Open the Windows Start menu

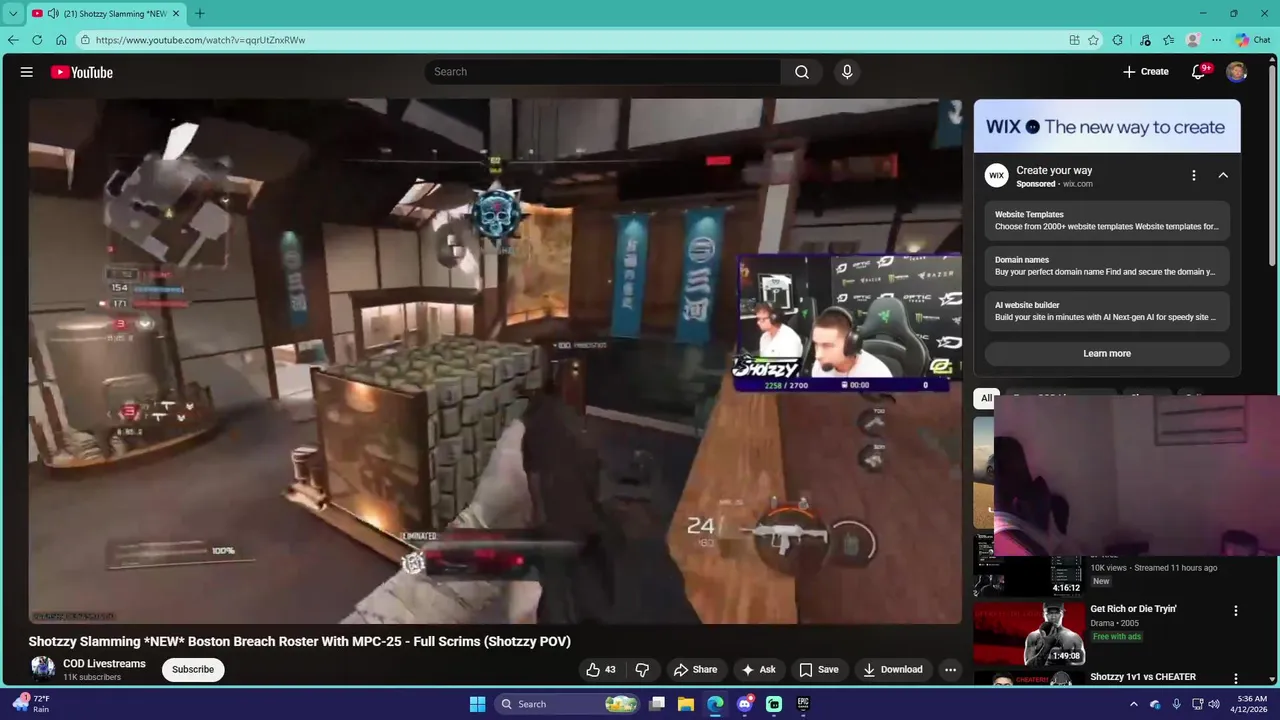click(477, 704)
